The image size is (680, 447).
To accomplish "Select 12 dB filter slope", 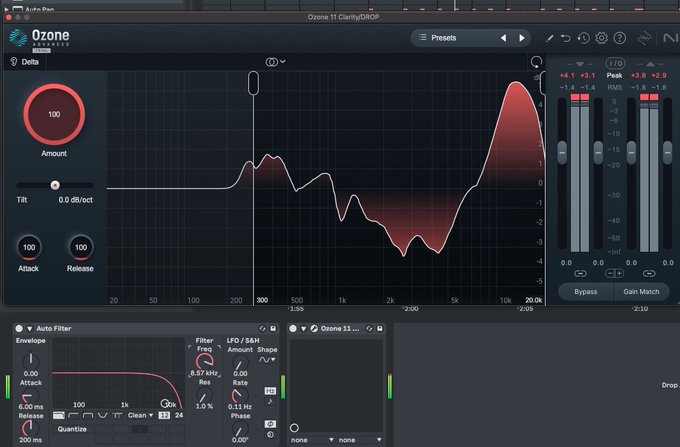I will tap(164, 415).
